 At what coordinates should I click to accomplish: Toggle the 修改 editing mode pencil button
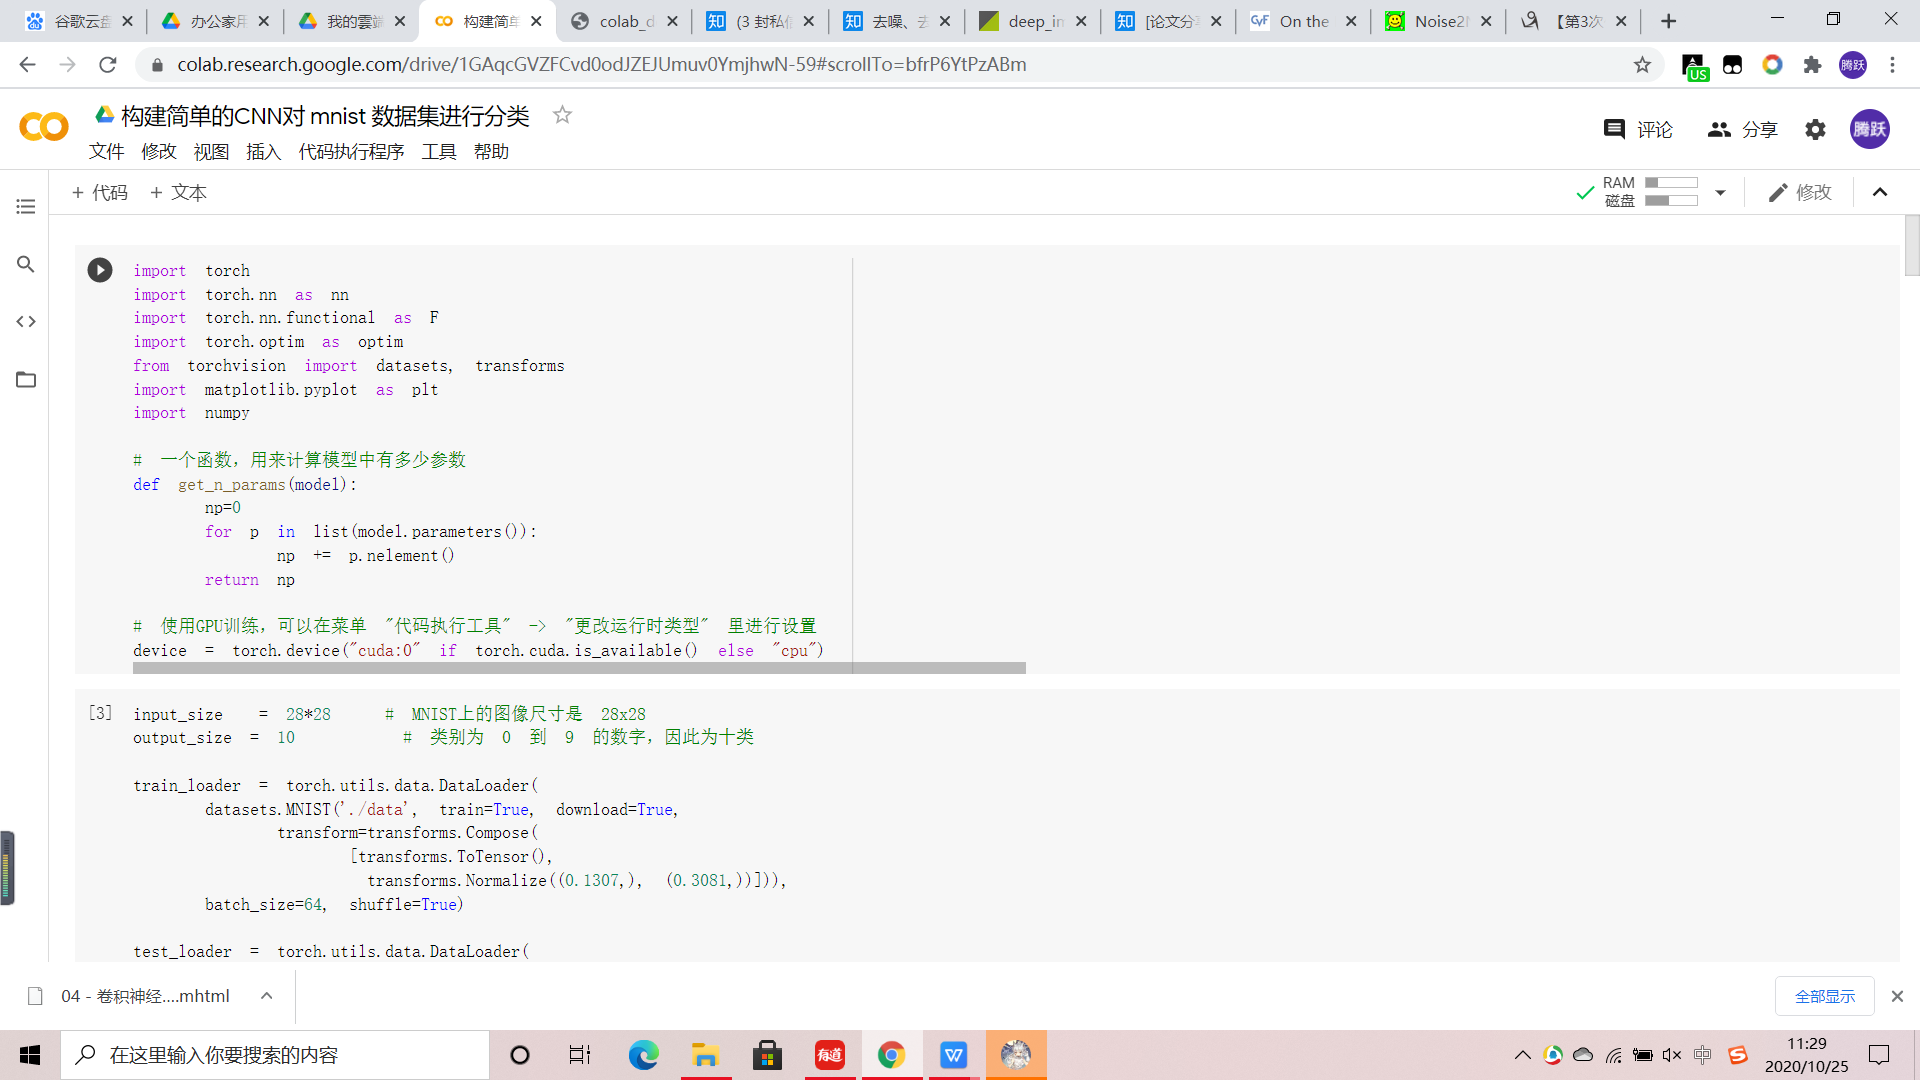click(x=1800, y=192)
